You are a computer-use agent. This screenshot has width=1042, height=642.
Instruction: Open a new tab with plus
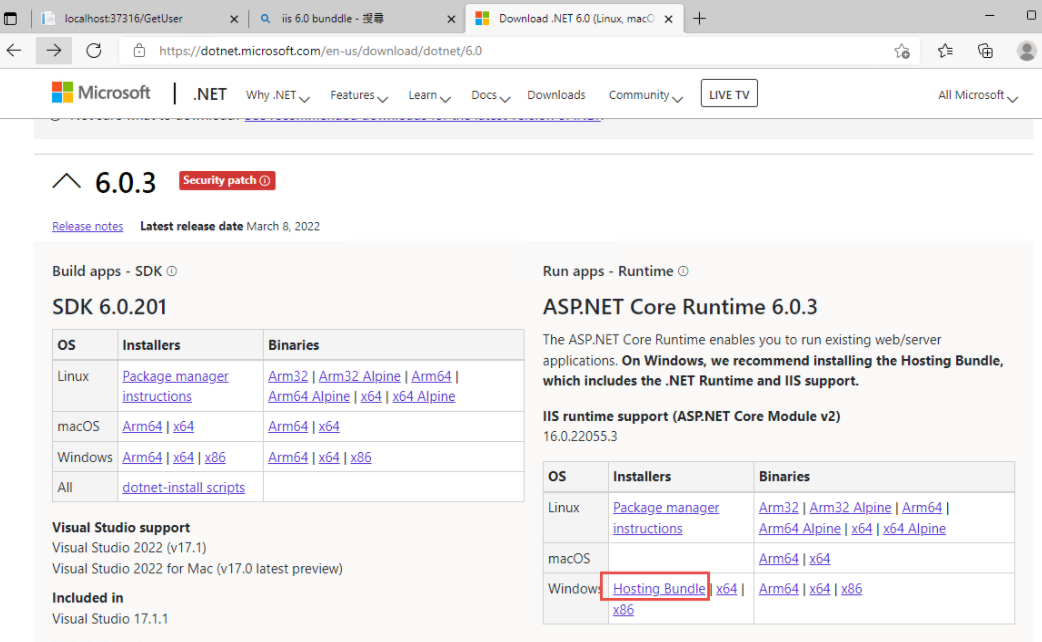(x=699, y=19)
